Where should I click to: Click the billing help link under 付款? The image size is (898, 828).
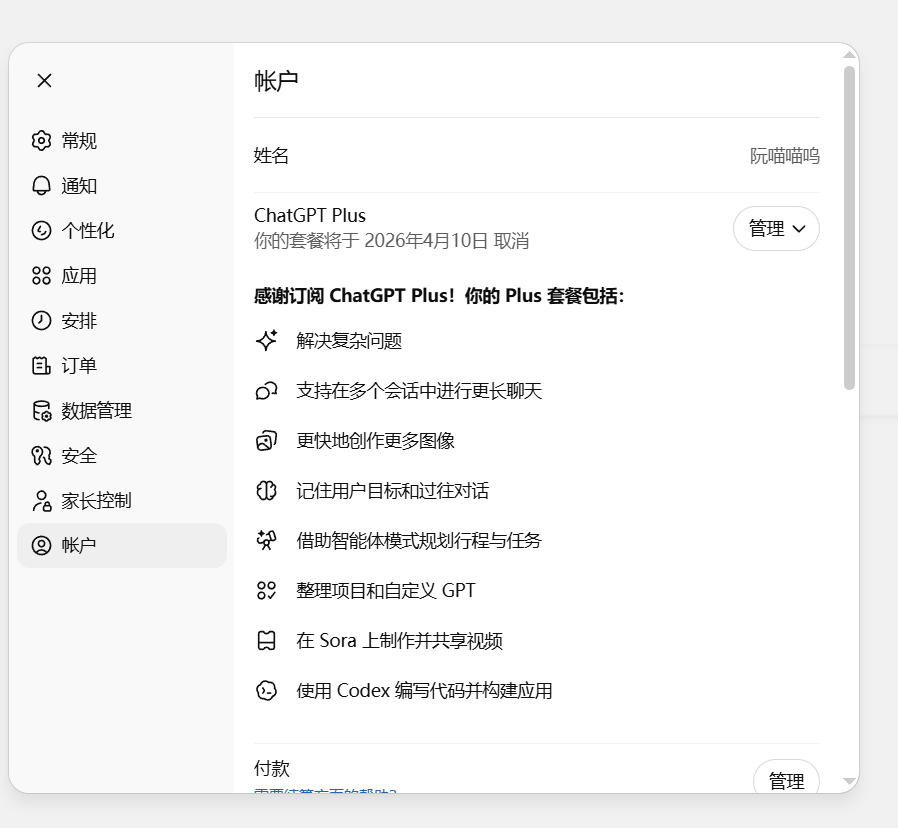click(325, 790)
